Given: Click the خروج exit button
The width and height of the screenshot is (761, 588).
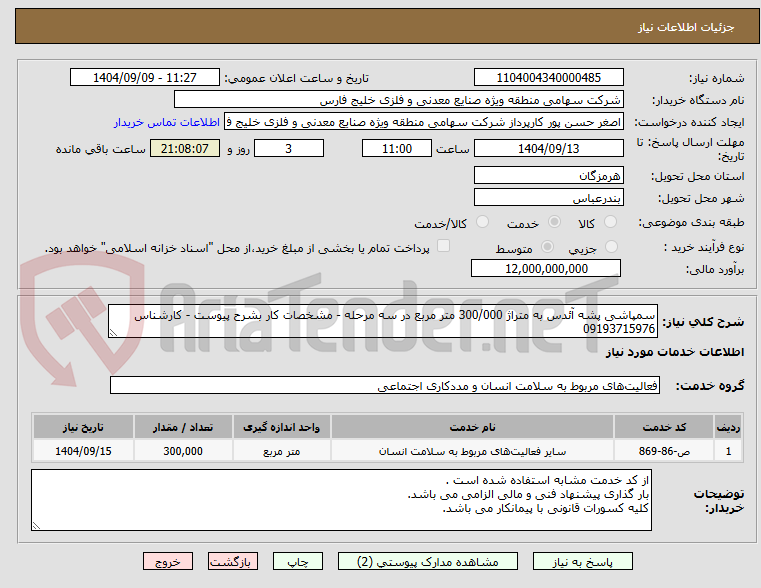Looking at the screenshot, I should click(x=167, y=561).
